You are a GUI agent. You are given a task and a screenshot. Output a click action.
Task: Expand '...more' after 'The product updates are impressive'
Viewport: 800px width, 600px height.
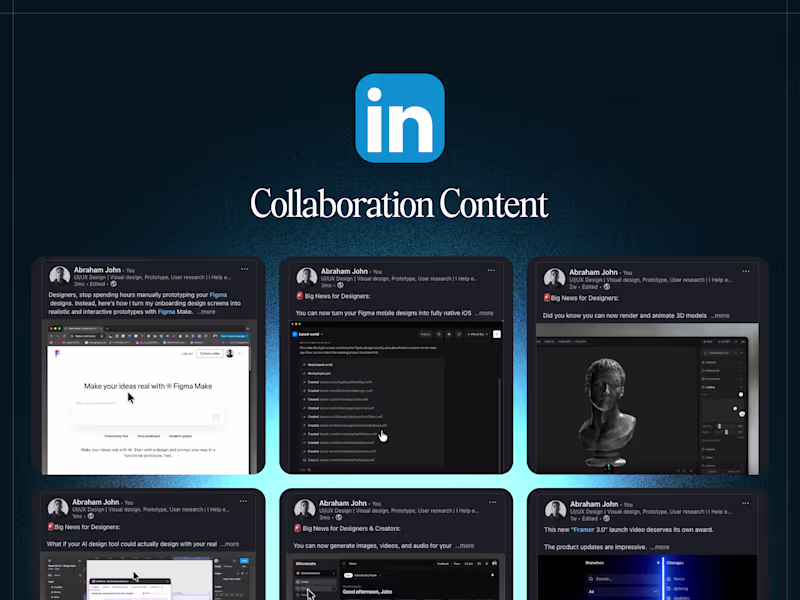pyautogui.click(x=660, y=547)
